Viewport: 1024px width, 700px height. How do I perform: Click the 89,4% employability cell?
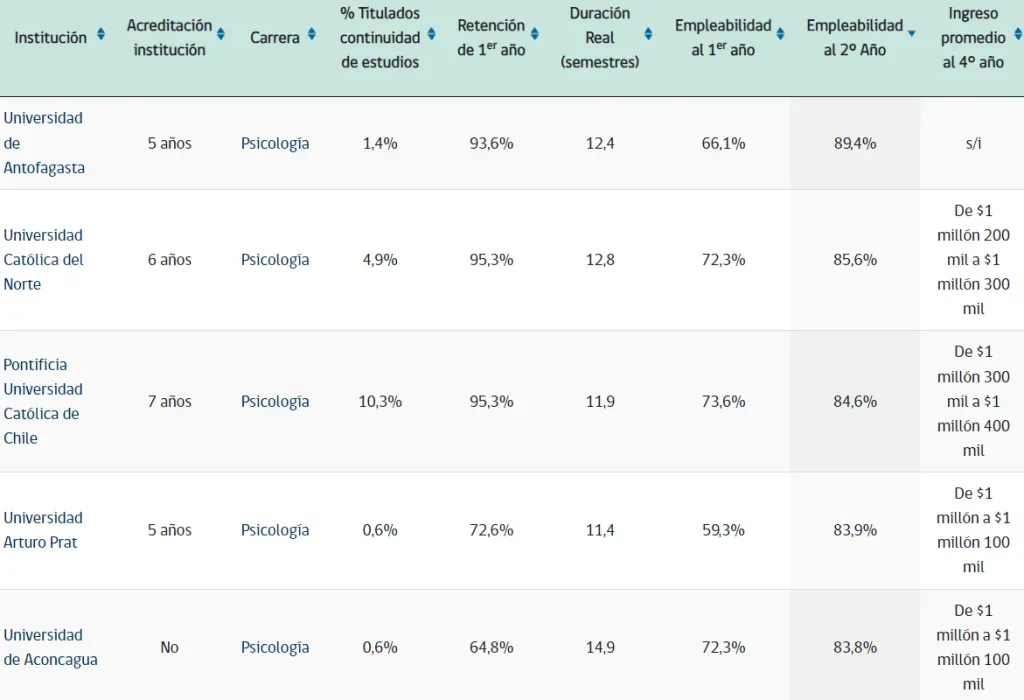pos(855,143)
